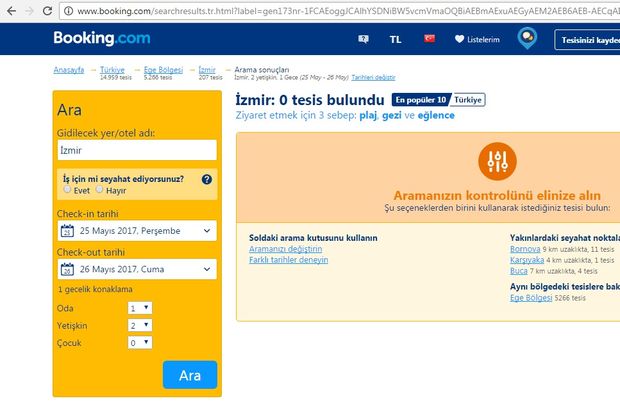
Task: Click 'Aramanızın kontrolünü elinize alın' heading
Action: click(x=497, y=195)
